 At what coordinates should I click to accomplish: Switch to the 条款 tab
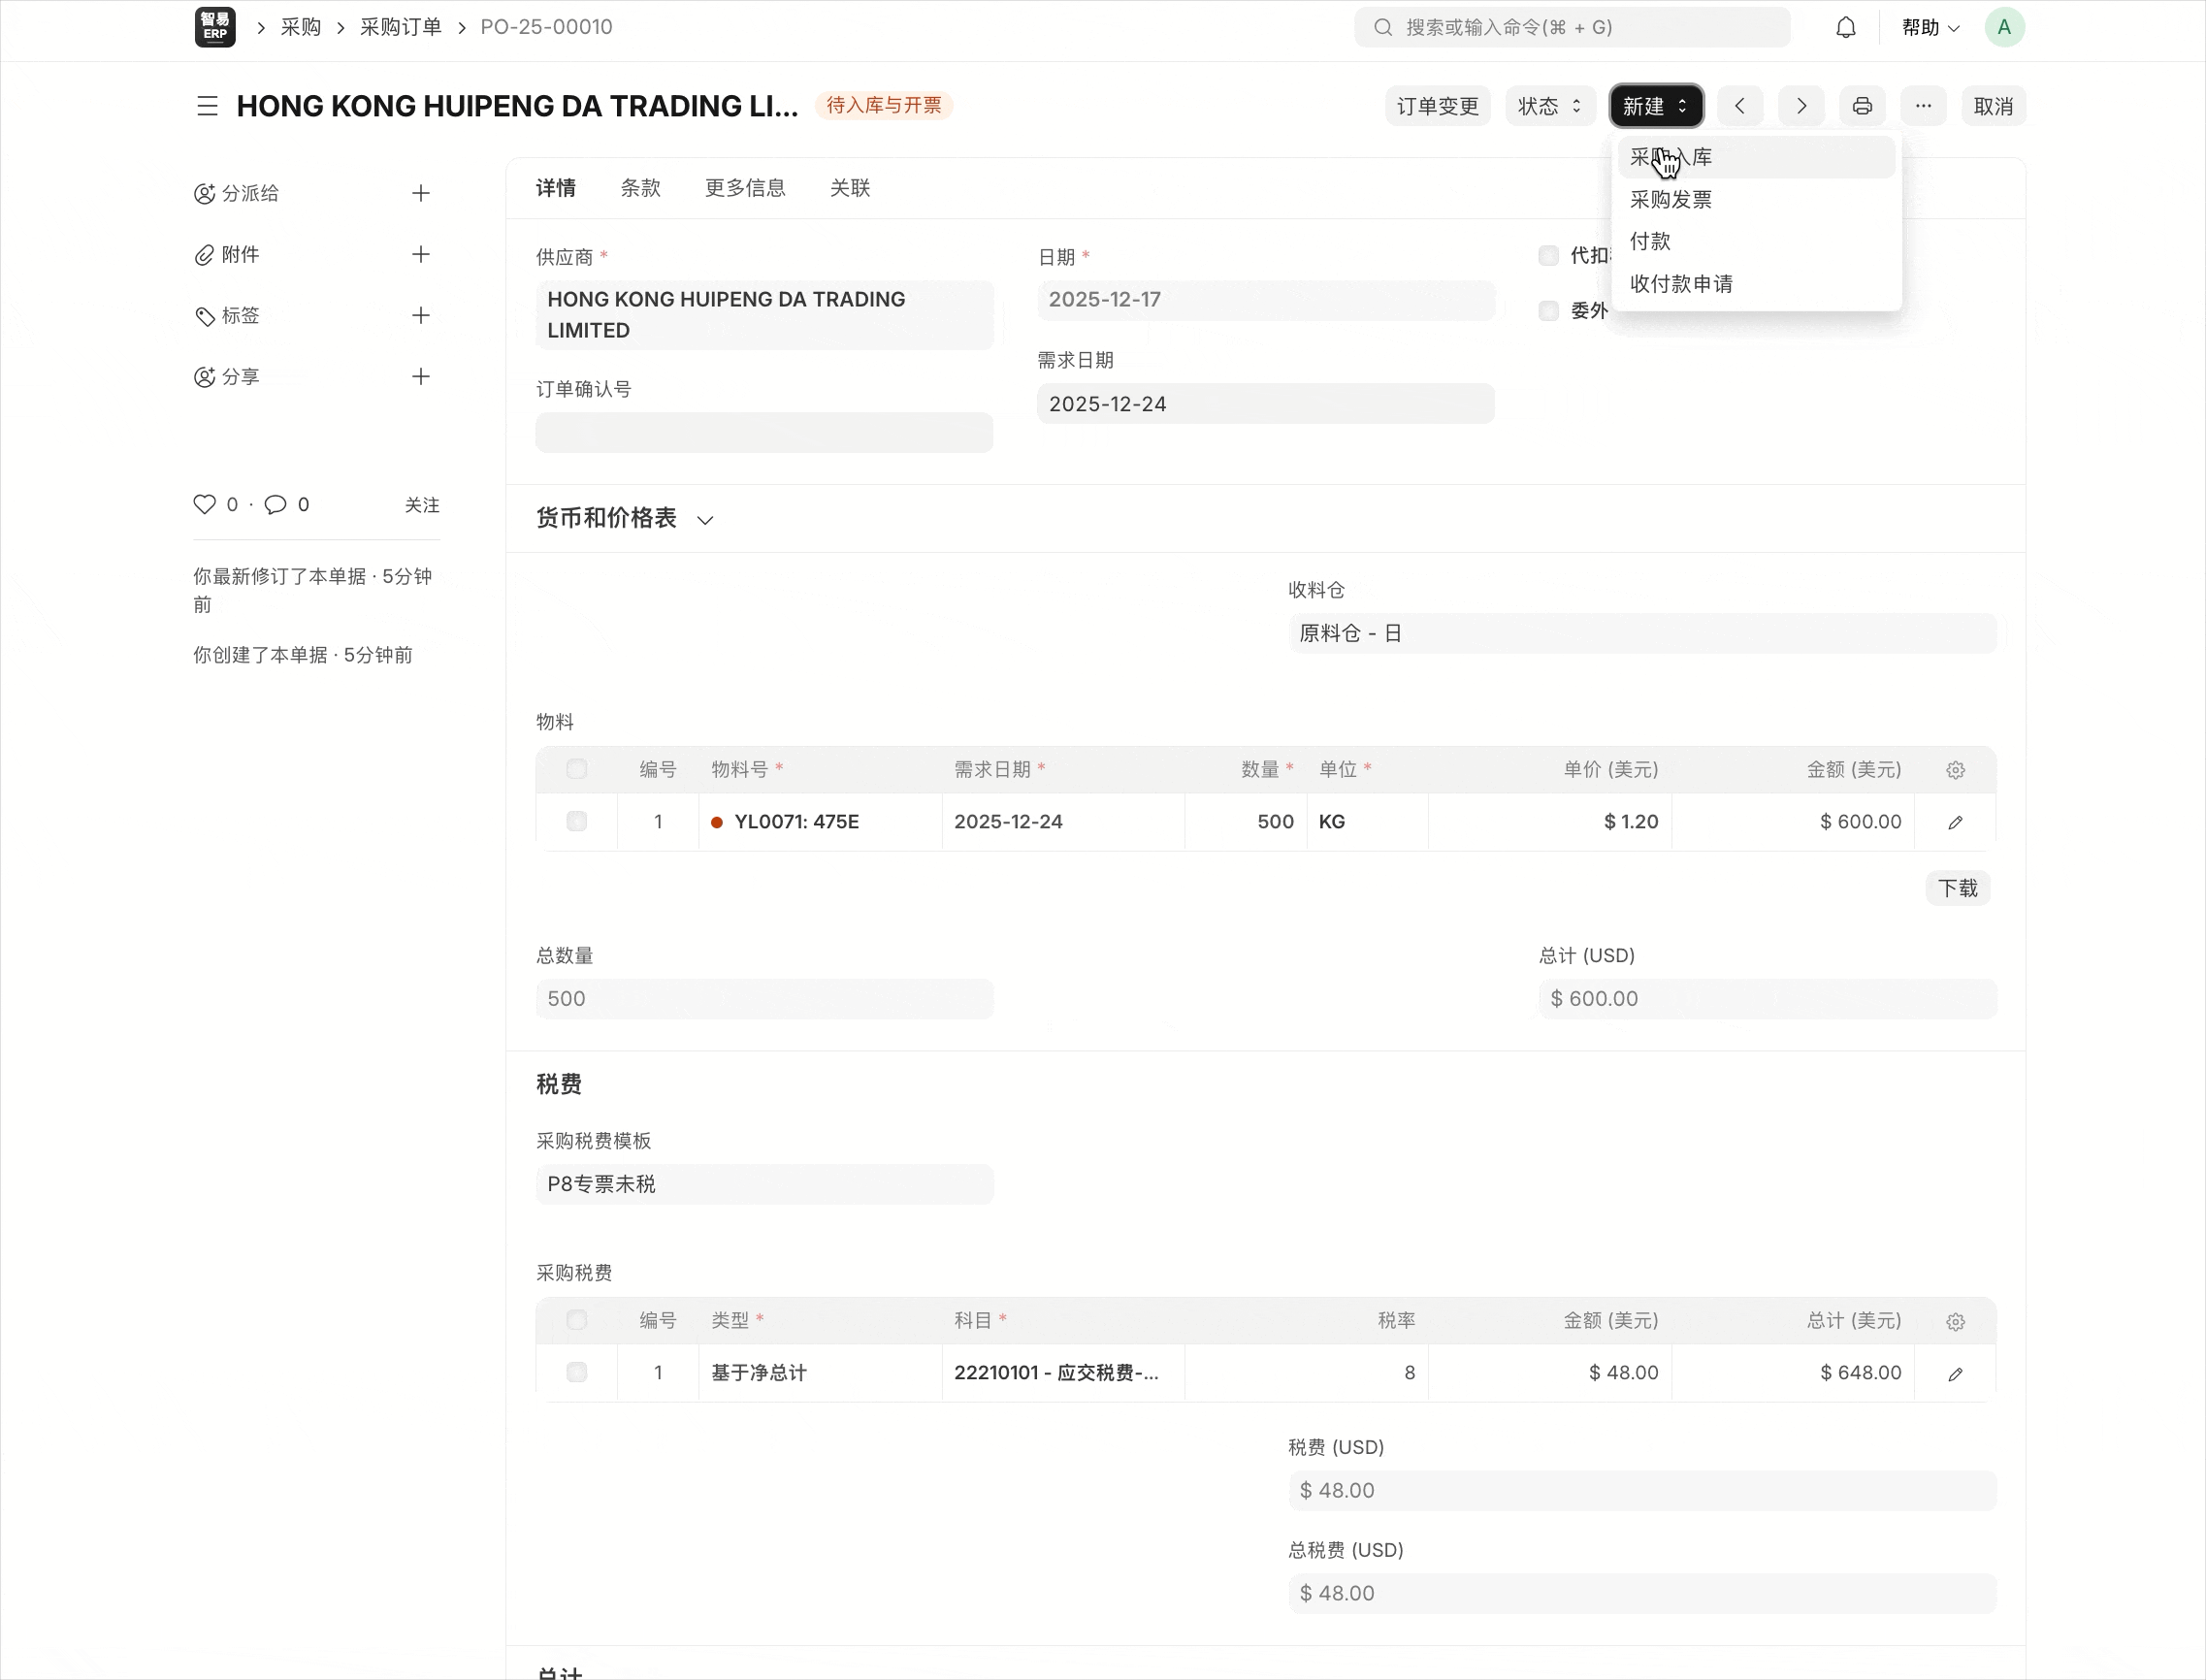[x=640, y=188]
